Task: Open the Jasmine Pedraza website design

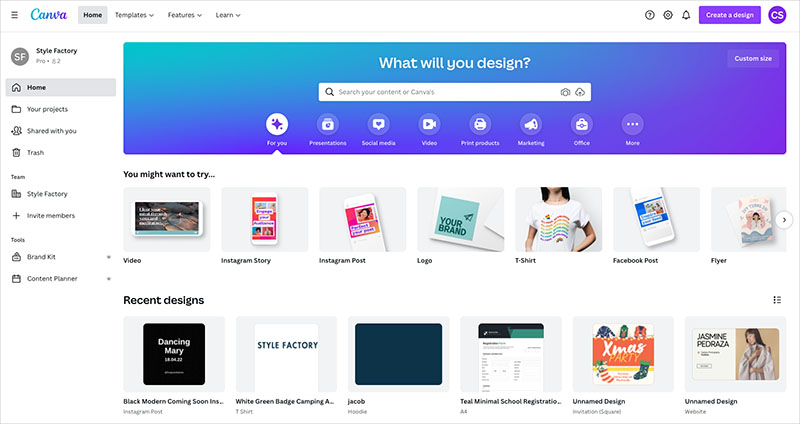Action: (x=735, y=354)
